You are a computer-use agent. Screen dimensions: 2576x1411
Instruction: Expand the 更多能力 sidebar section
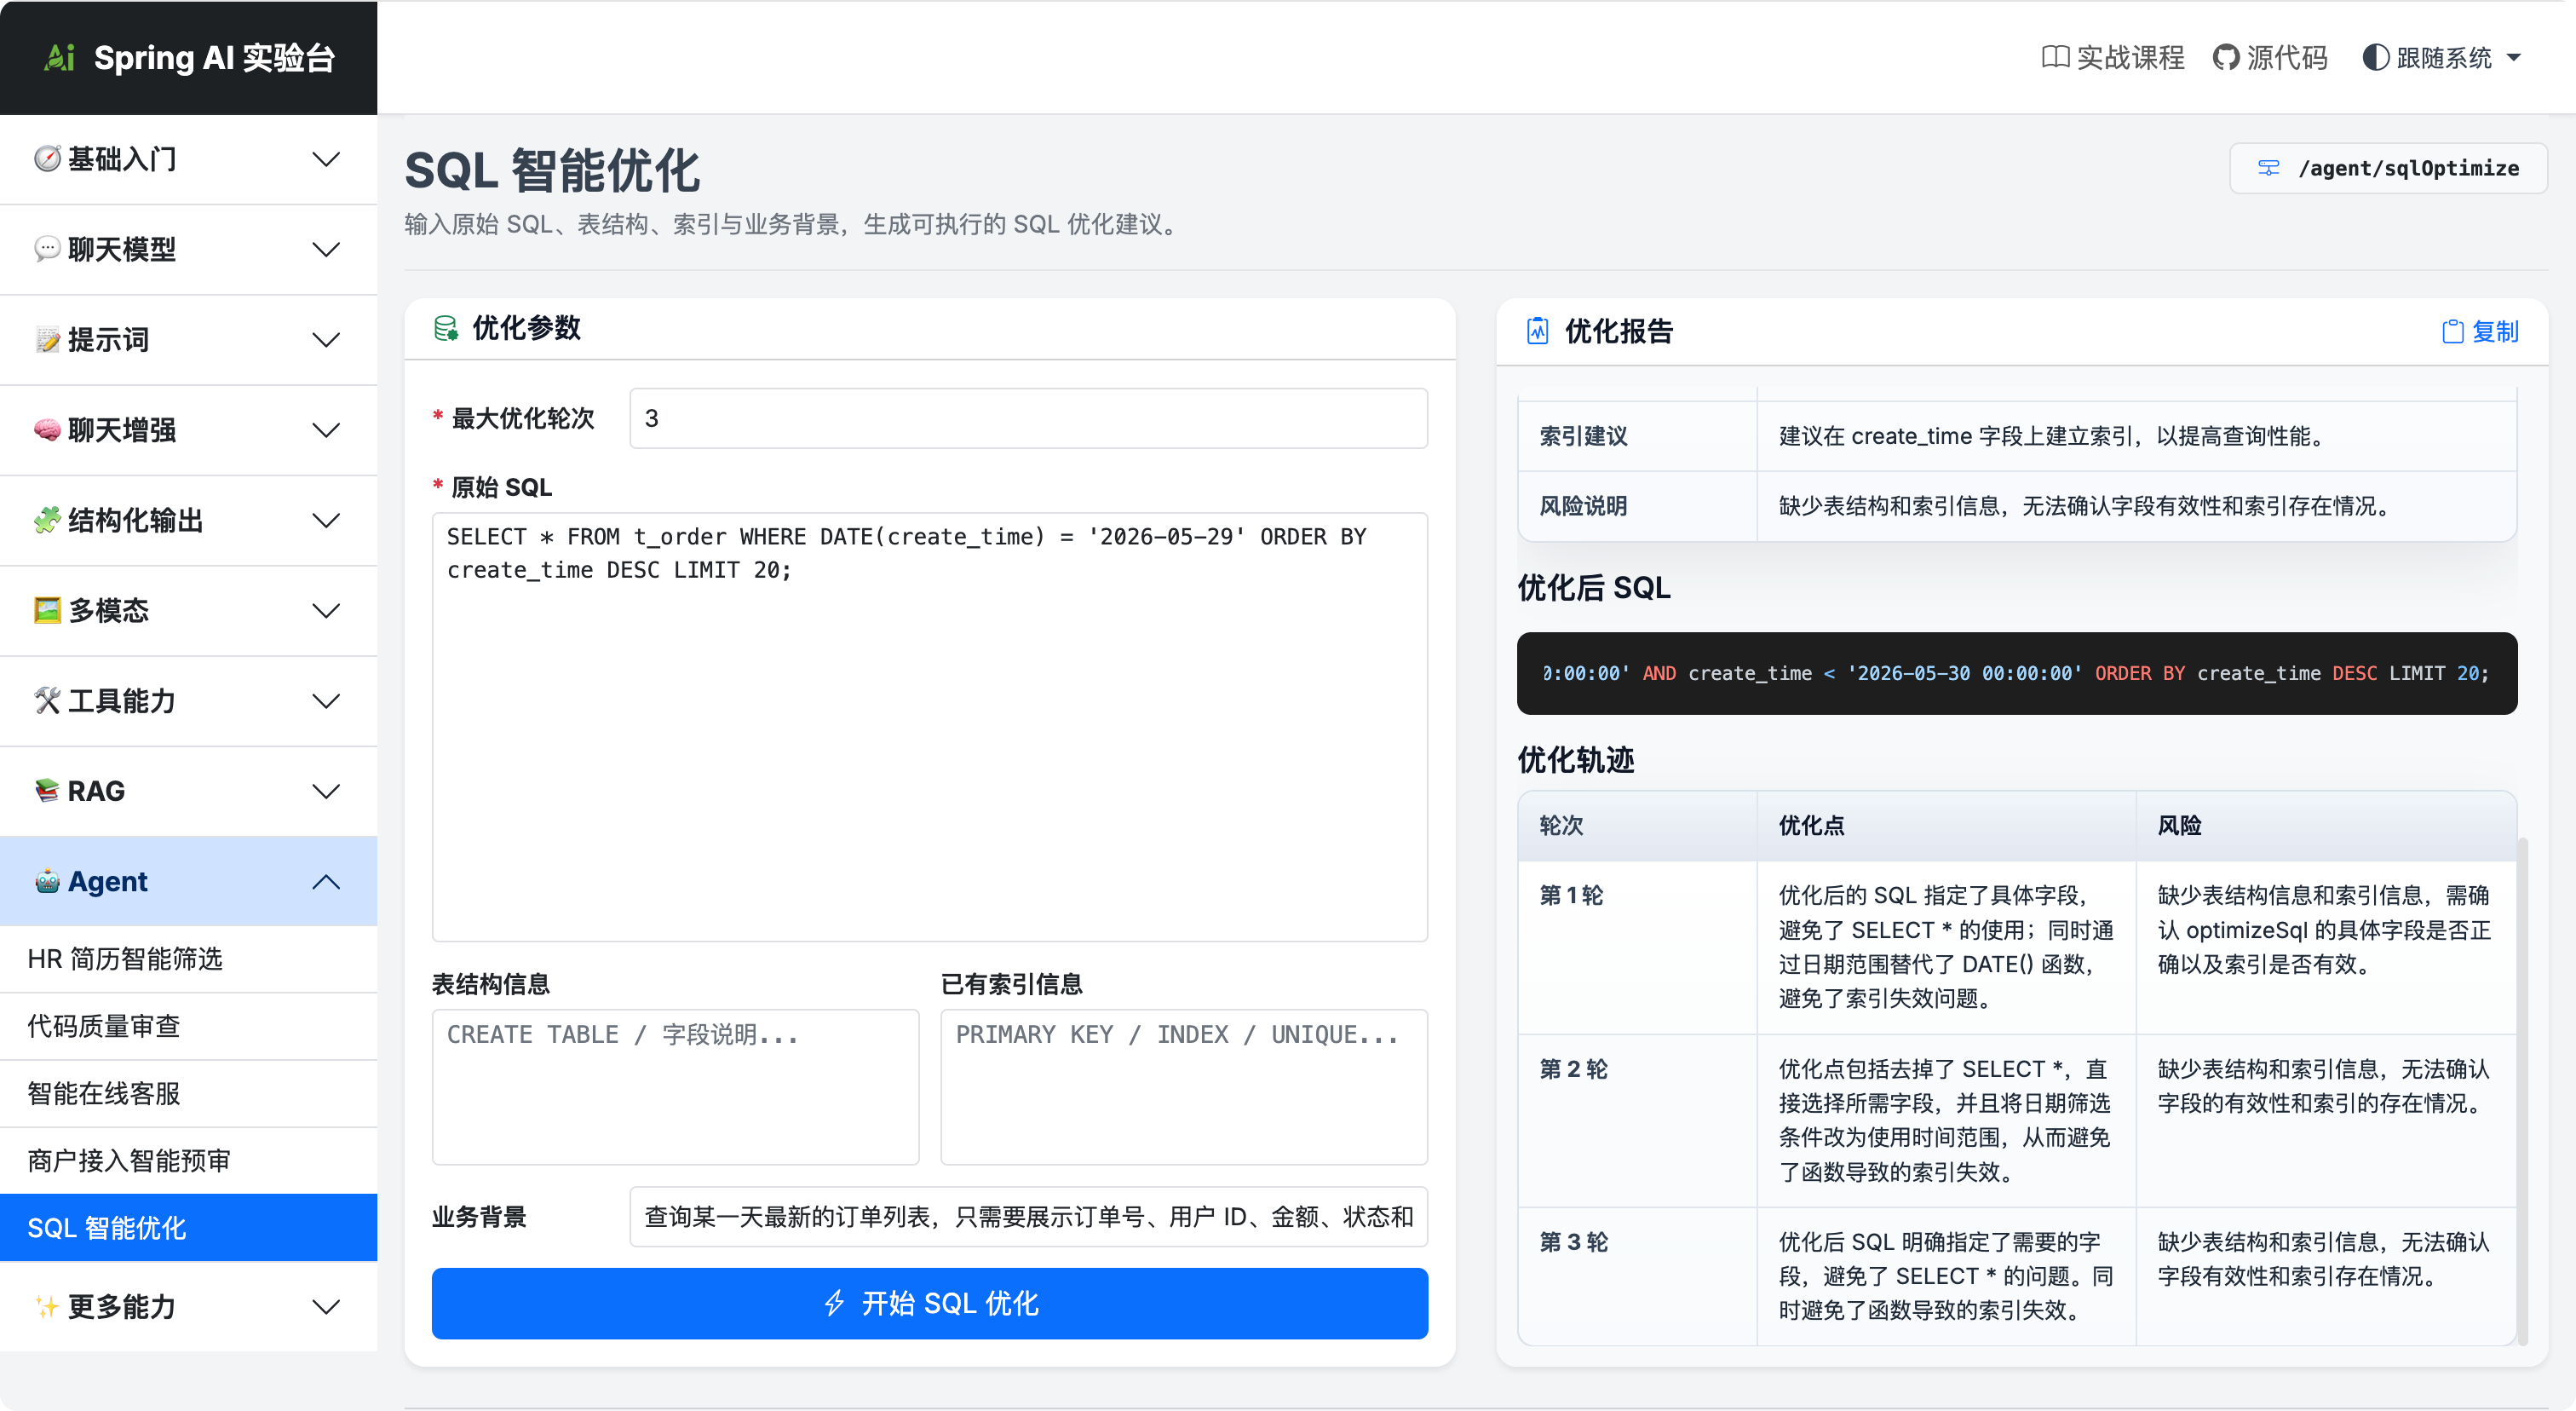(x=189, y=1306)
